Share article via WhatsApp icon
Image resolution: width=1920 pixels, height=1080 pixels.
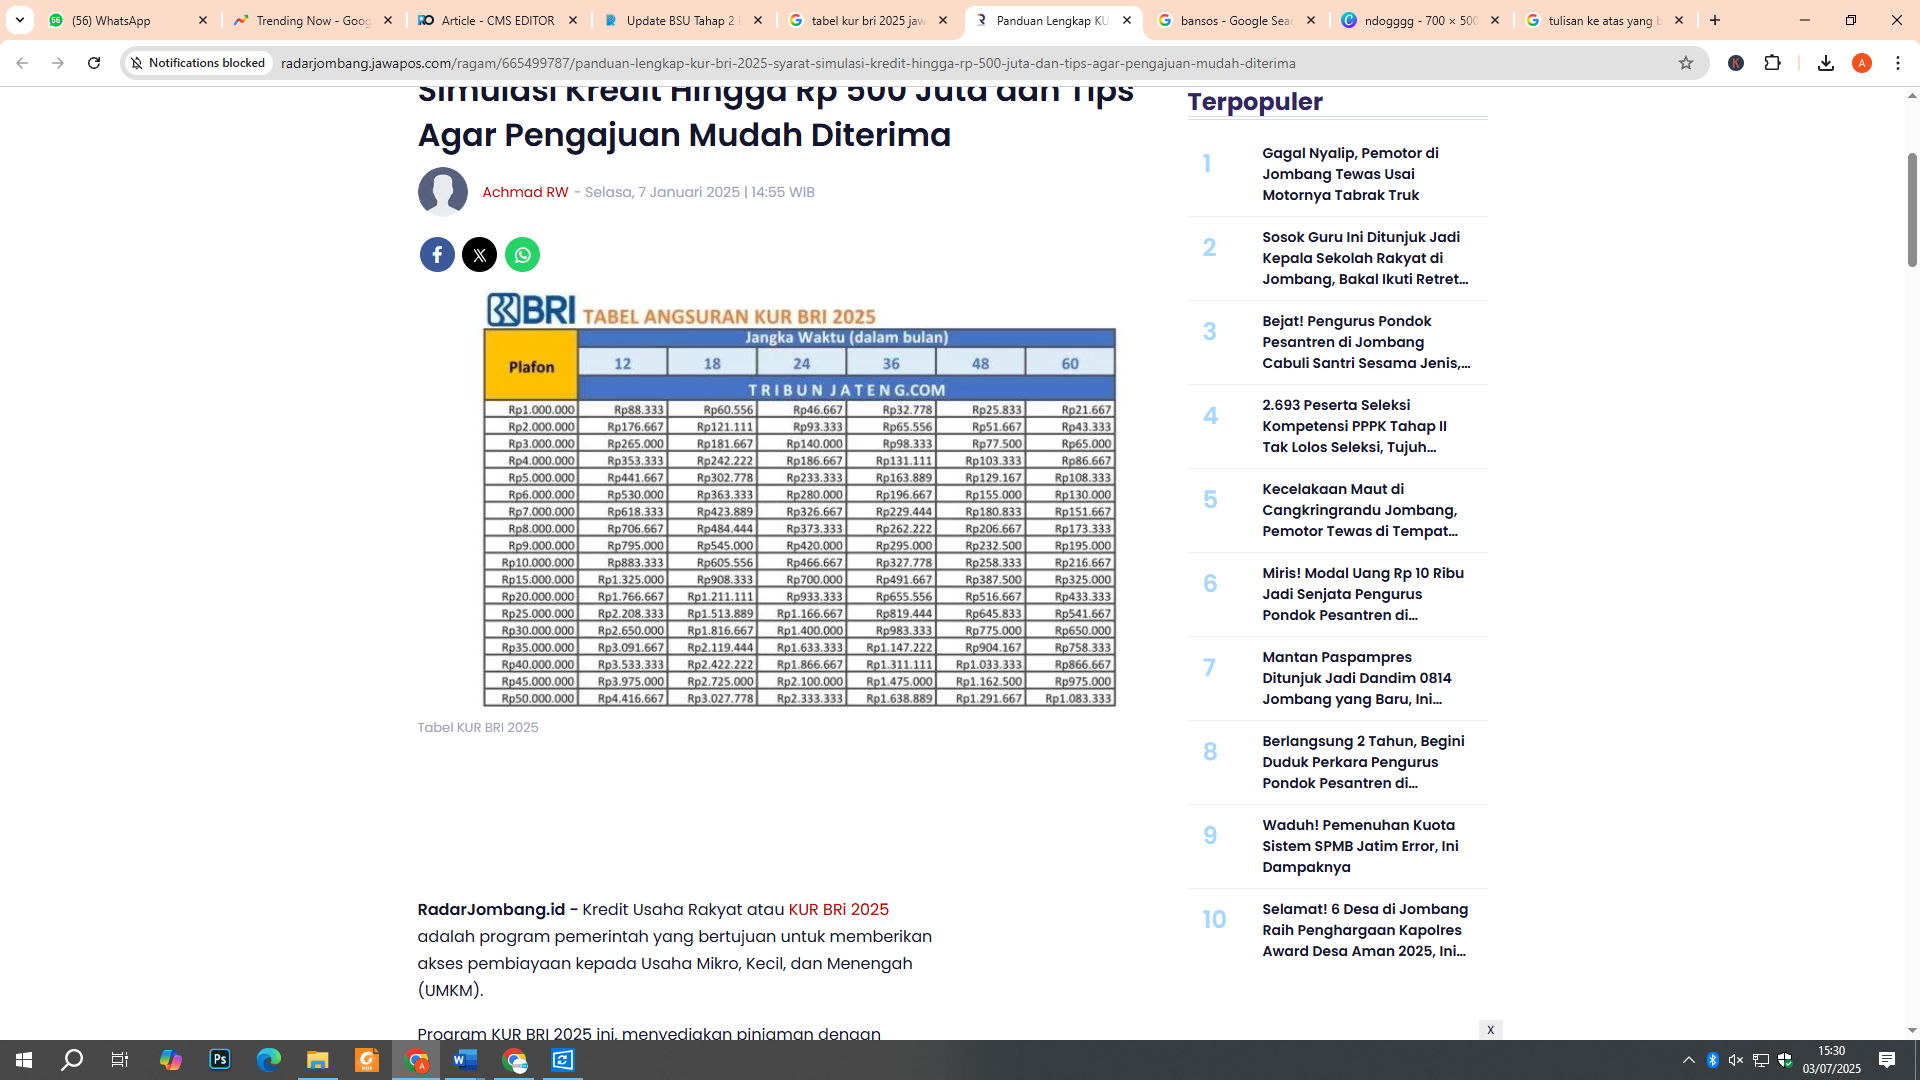(x=522, y=255)
